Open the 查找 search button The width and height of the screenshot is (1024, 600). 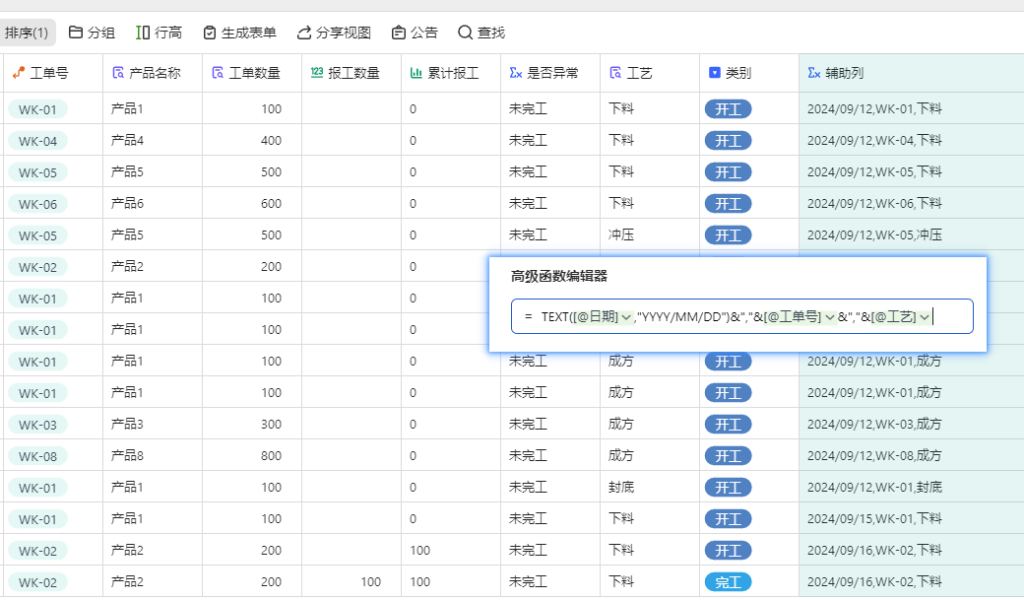coord(481,33)
